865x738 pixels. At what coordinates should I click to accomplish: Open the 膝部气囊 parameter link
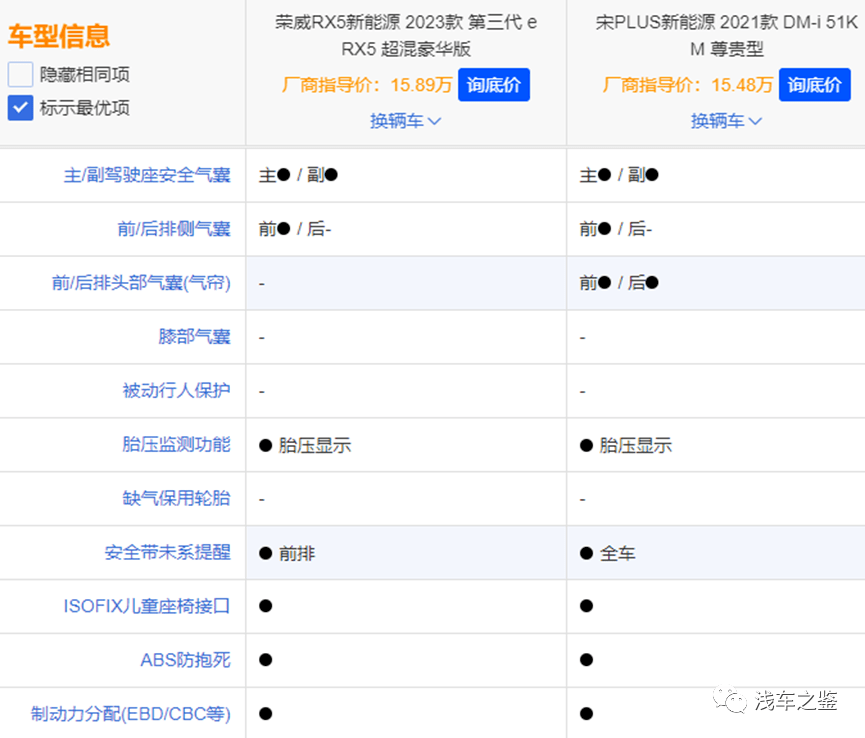[194, 337]
